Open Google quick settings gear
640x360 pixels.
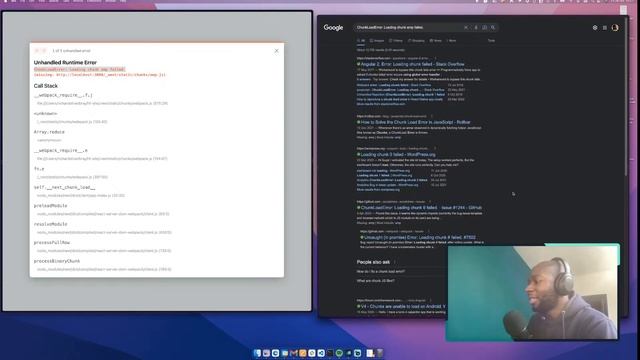[595, 28]
